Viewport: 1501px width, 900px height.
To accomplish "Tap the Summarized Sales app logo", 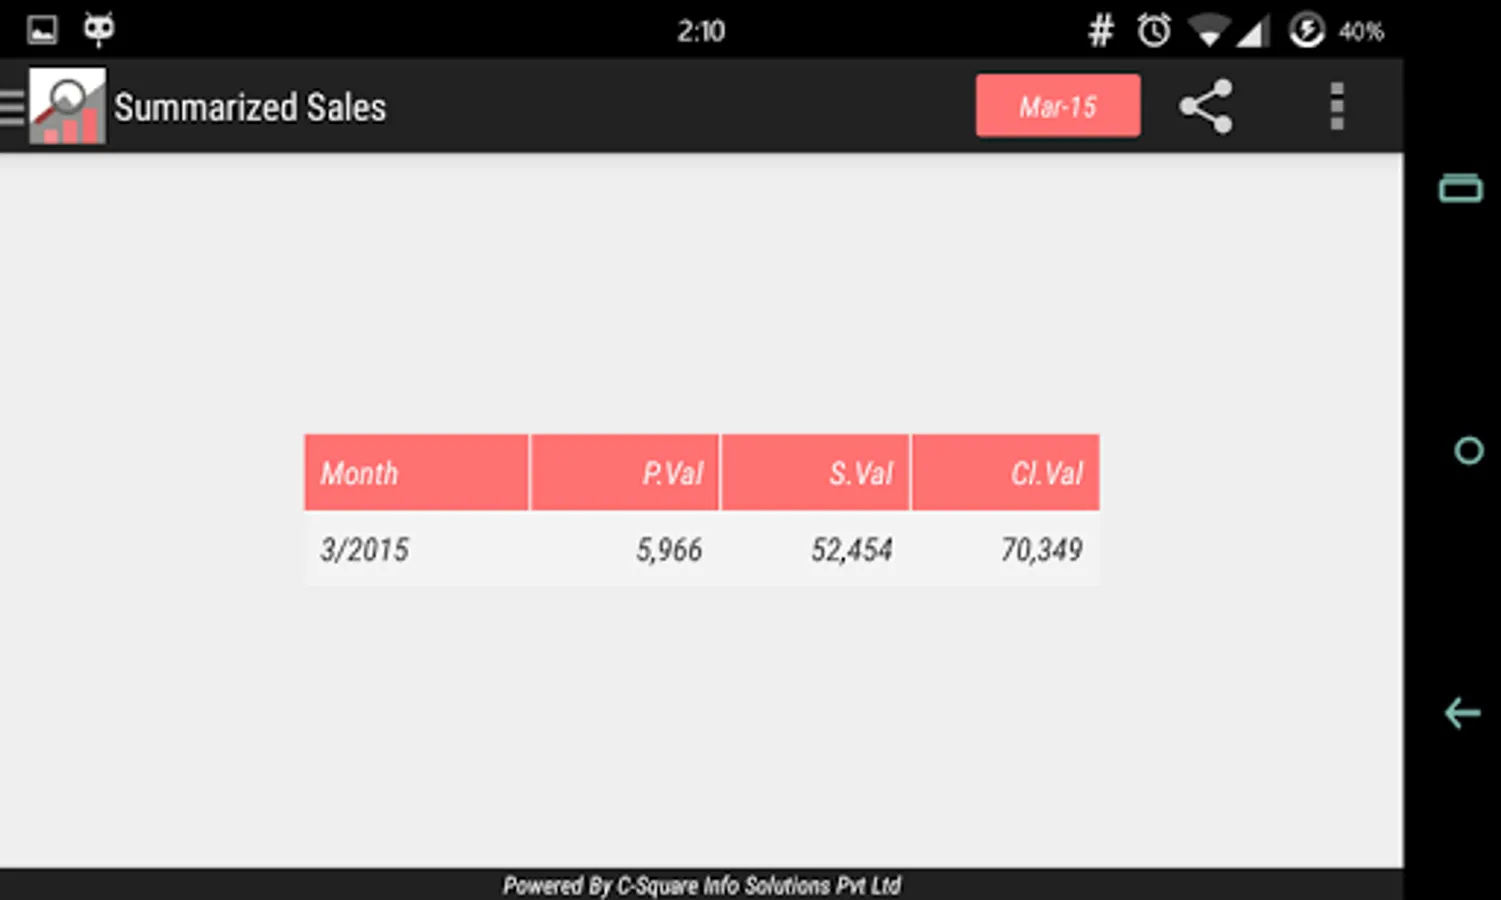I will pos(67,106).
